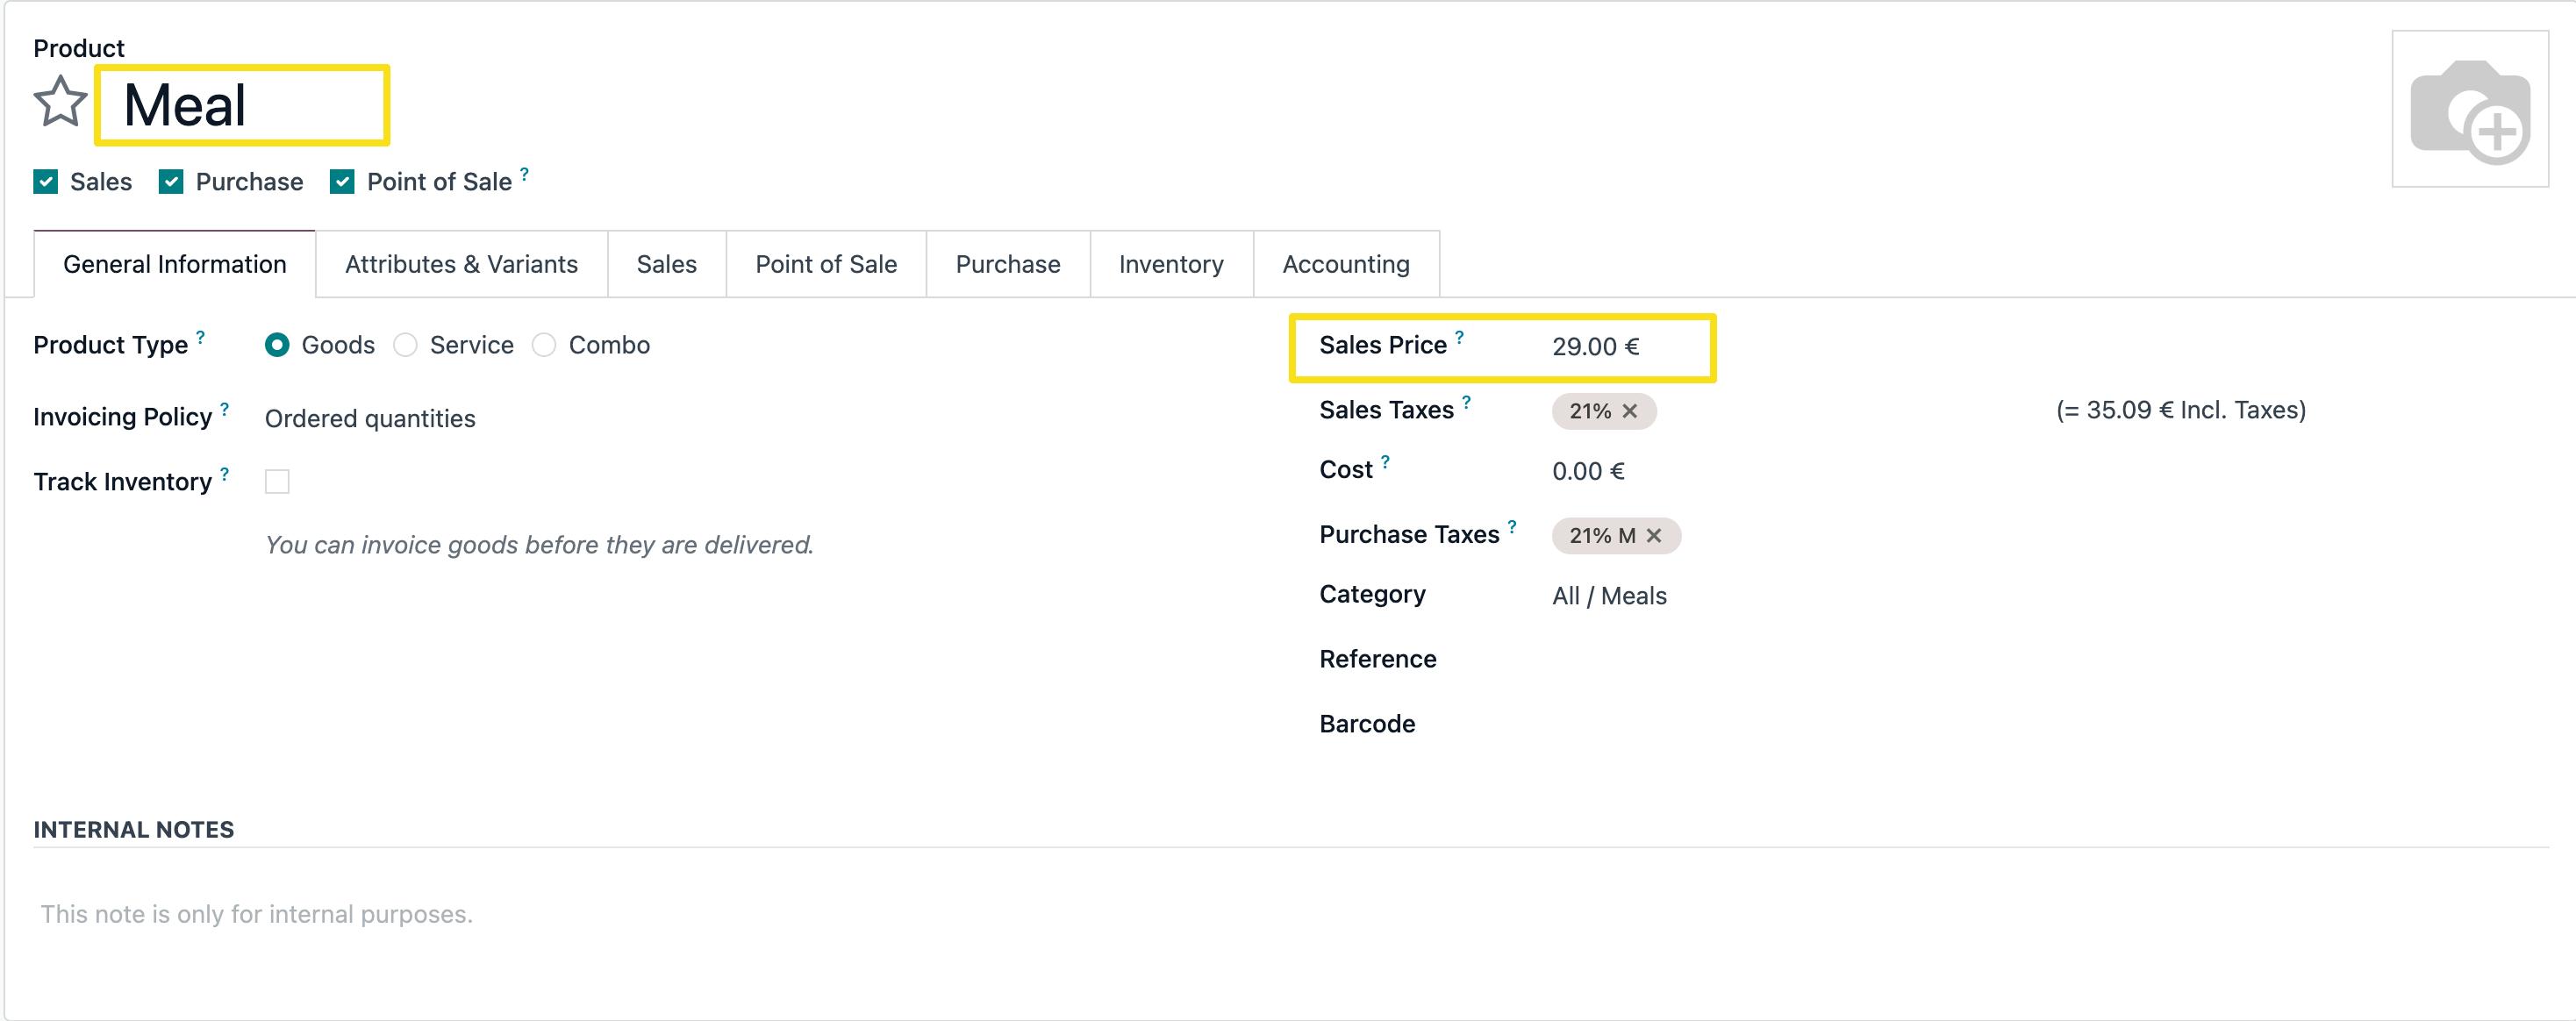This screenshot has height=1021, width=2576.
Task: Show help tooltip for Point of Sale checkbox
Action: tap(524, 174)
